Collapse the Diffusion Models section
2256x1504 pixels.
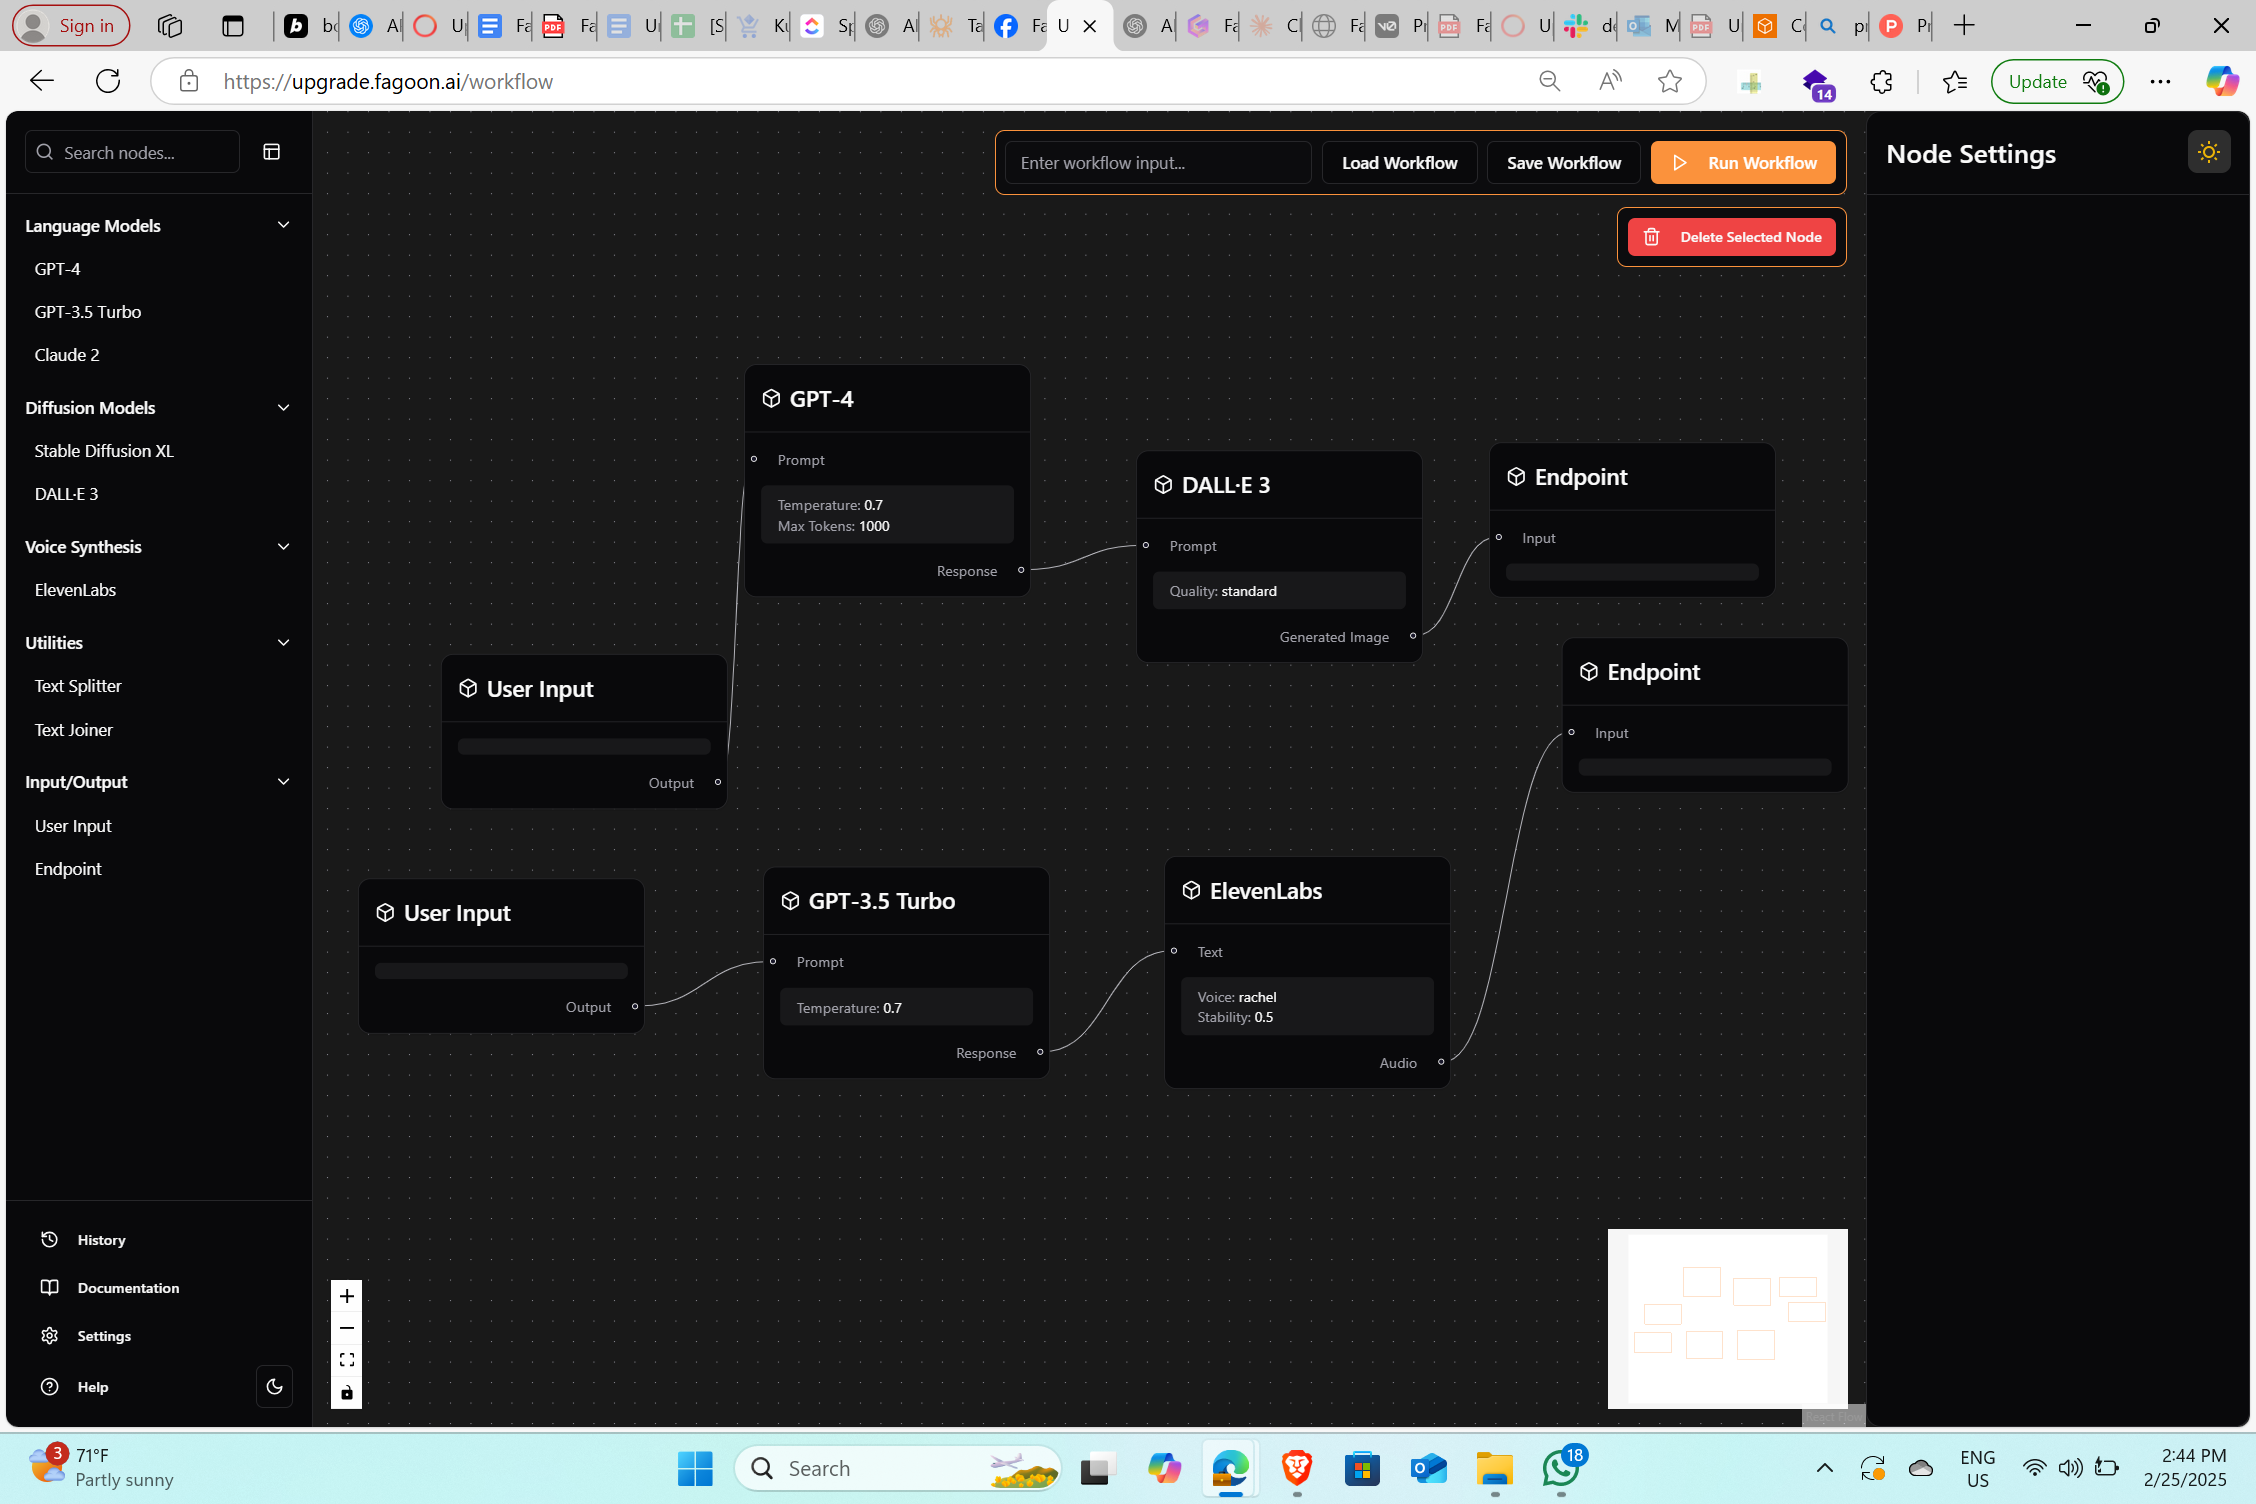283,408
